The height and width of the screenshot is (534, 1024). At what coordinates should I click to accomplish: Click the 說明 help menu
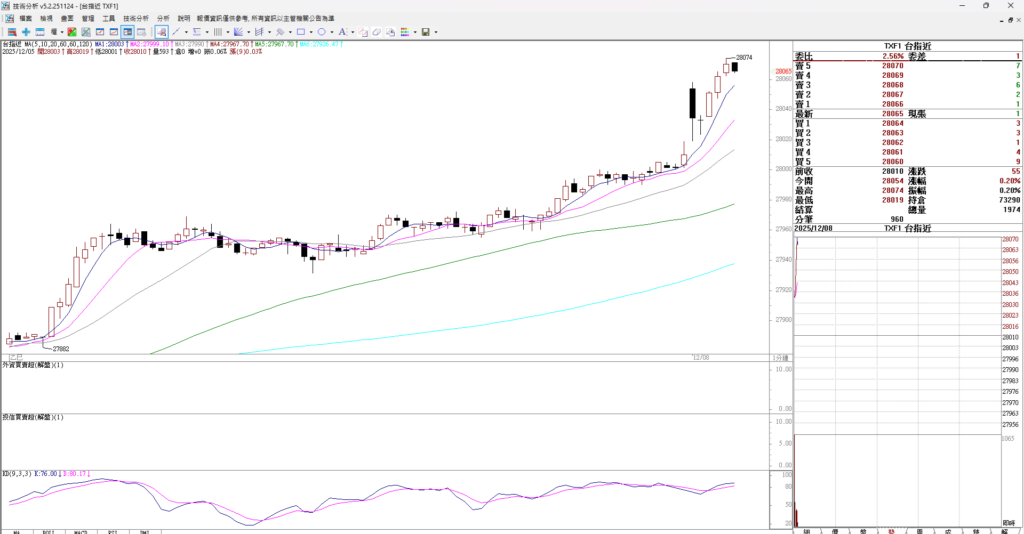(x=183, y=19)
